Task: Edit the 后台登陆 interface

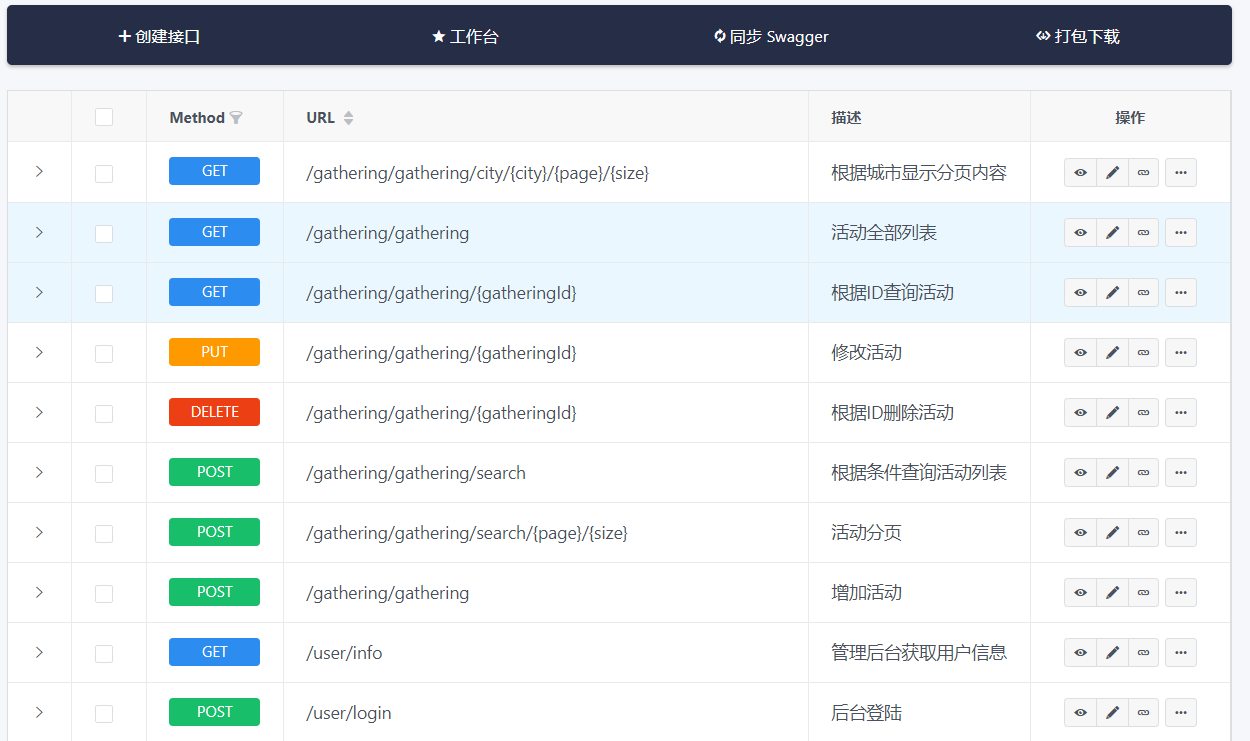Action: (1112, 712)
